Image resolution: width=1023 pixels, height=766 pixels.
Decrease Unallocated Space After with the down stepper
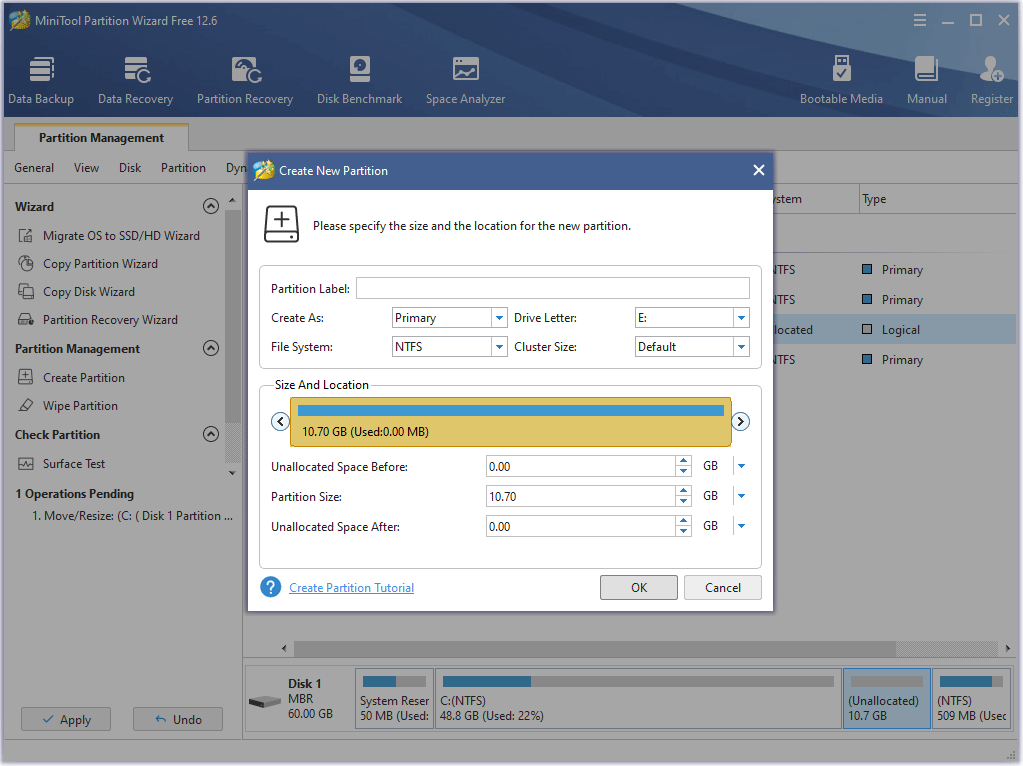click(x=683, y=531)
